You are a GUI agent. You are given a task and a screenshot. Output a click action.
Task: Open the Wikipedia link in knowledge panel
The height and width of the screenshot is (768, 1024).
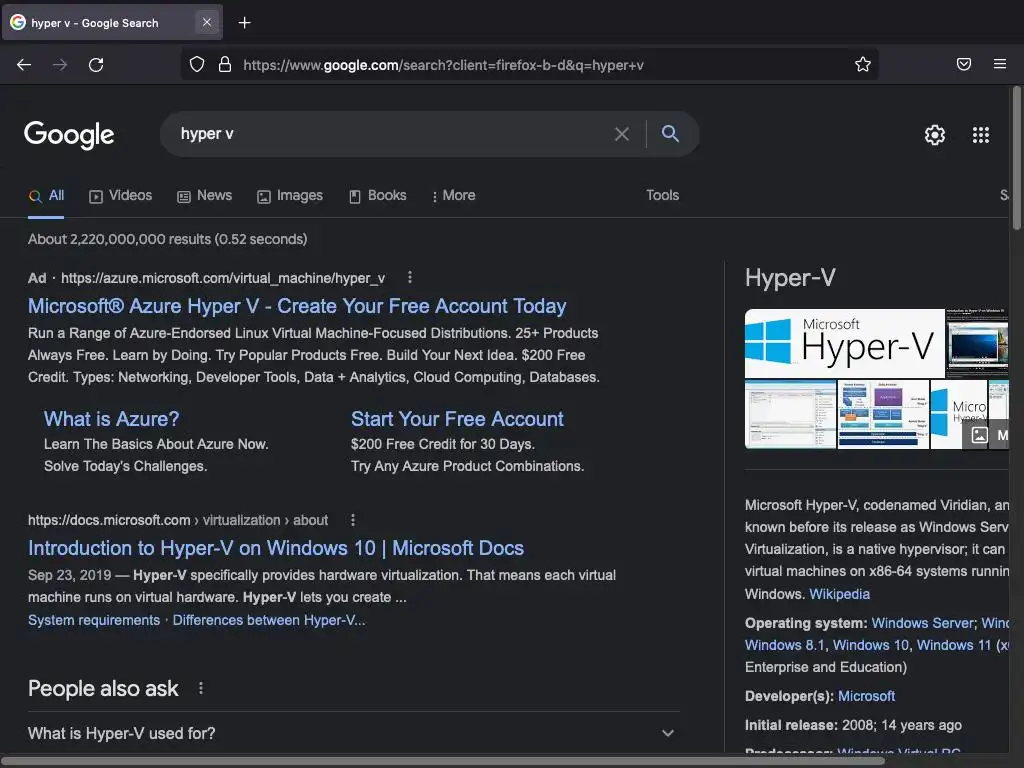coord(839,594)
